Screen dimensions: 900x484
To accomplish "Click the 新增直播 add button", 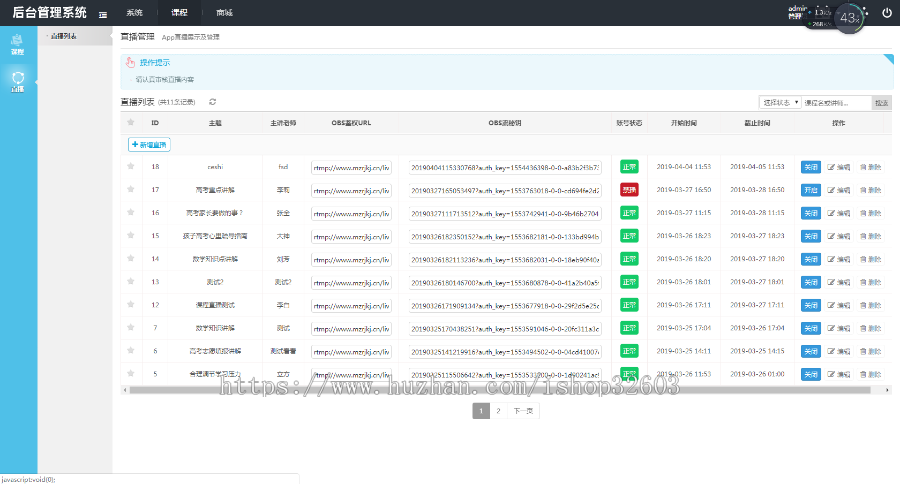I will point(149,144).
